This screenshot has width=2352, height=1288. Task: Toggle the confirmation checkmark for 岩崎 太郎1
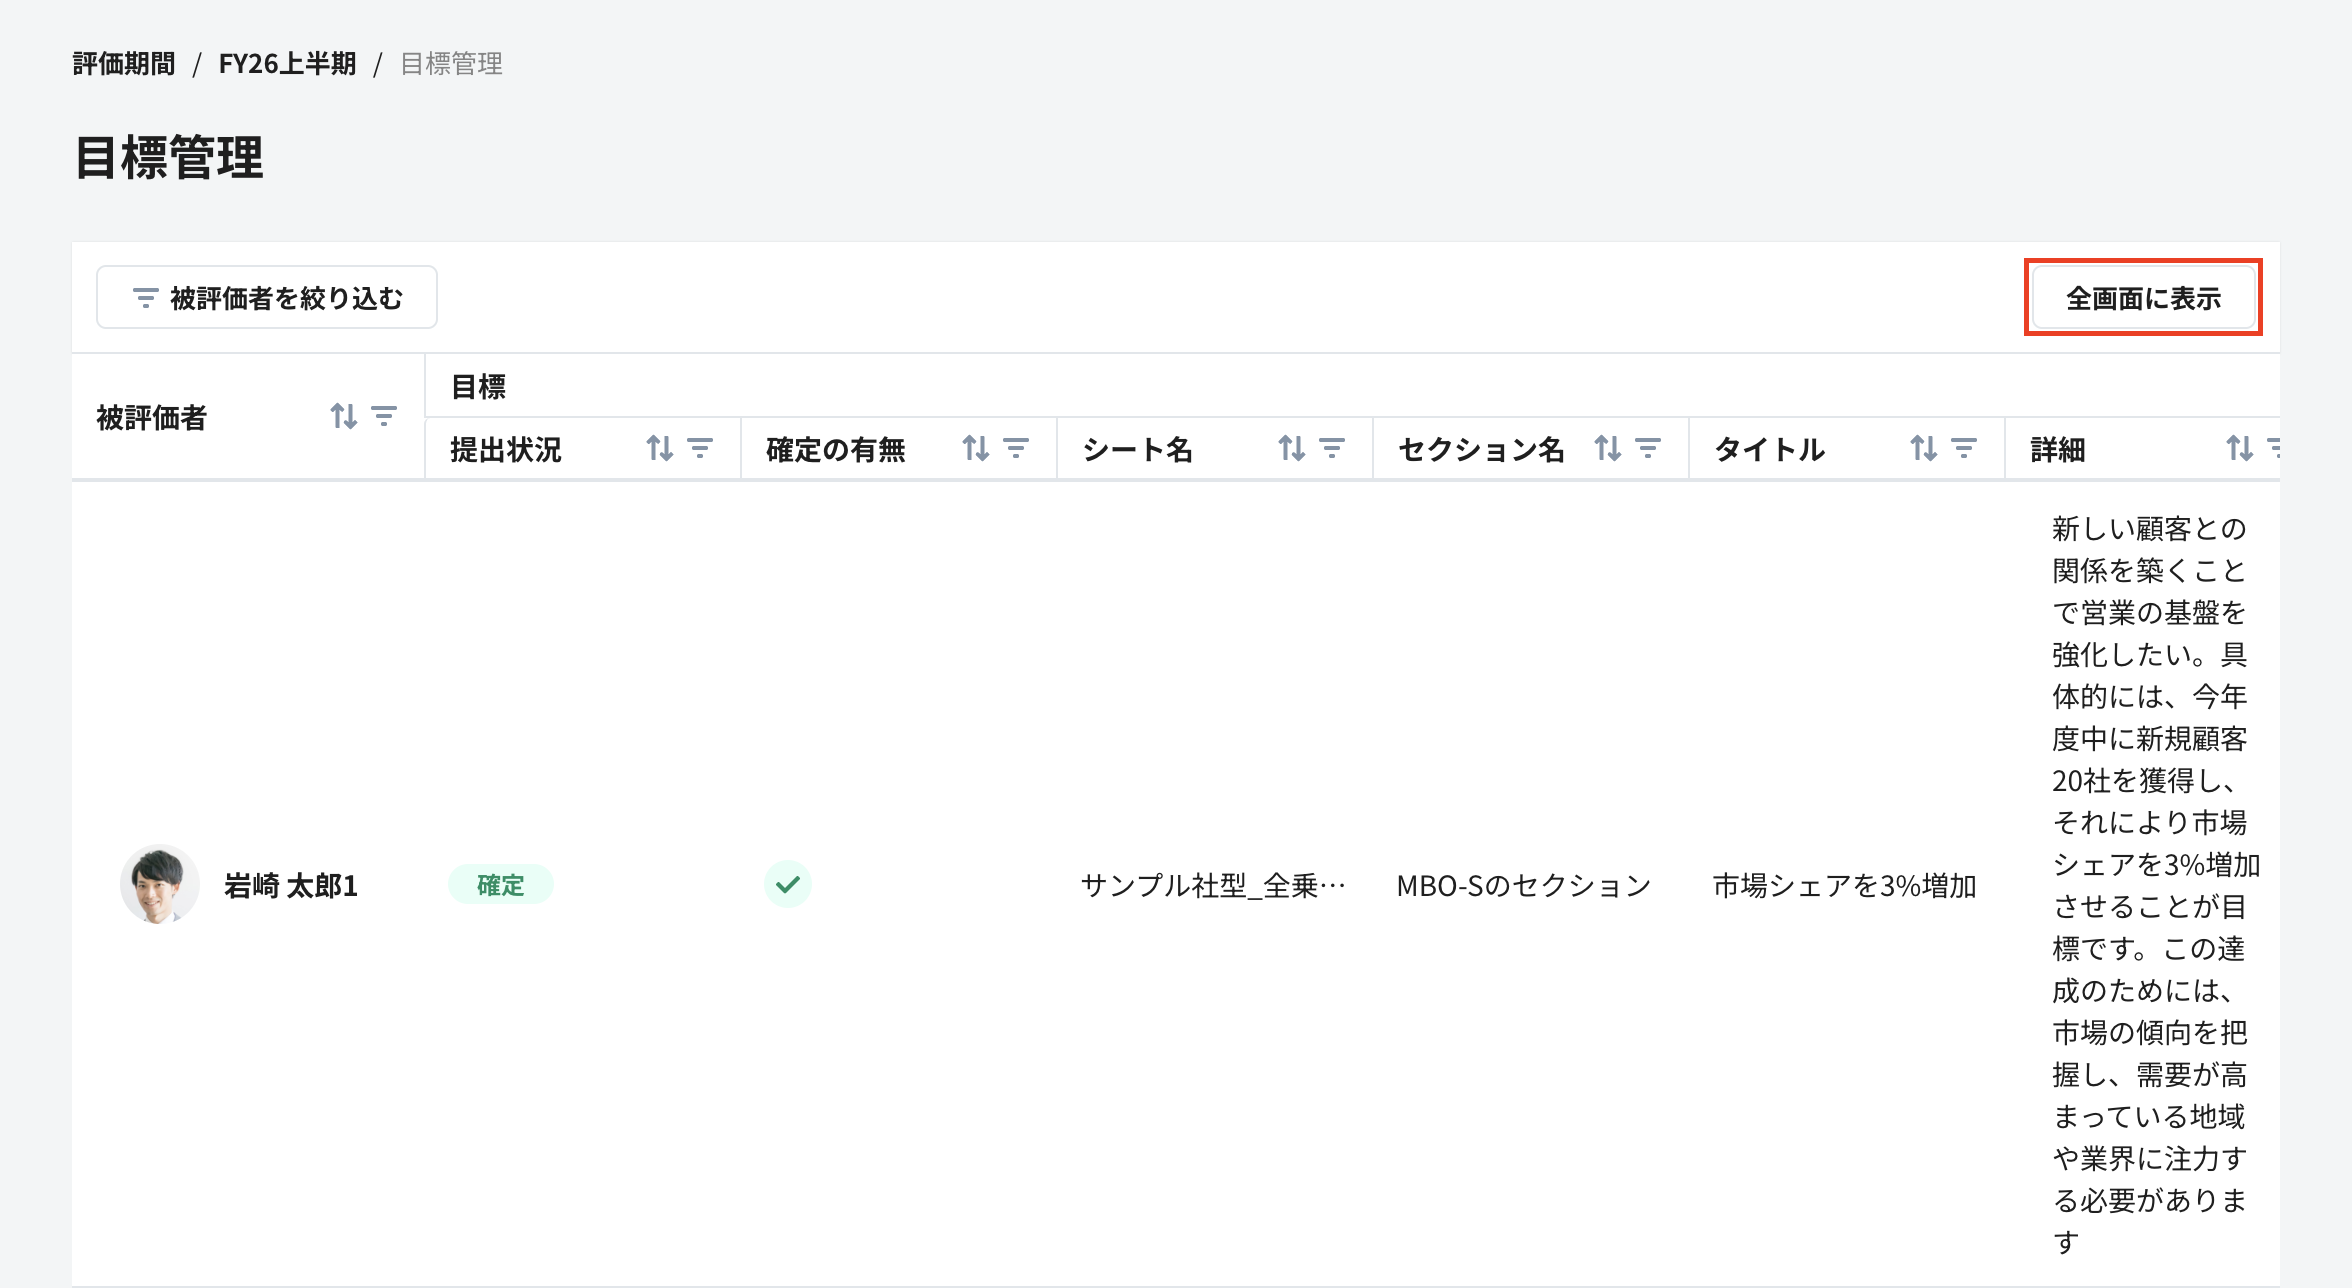tap(786, 884)
